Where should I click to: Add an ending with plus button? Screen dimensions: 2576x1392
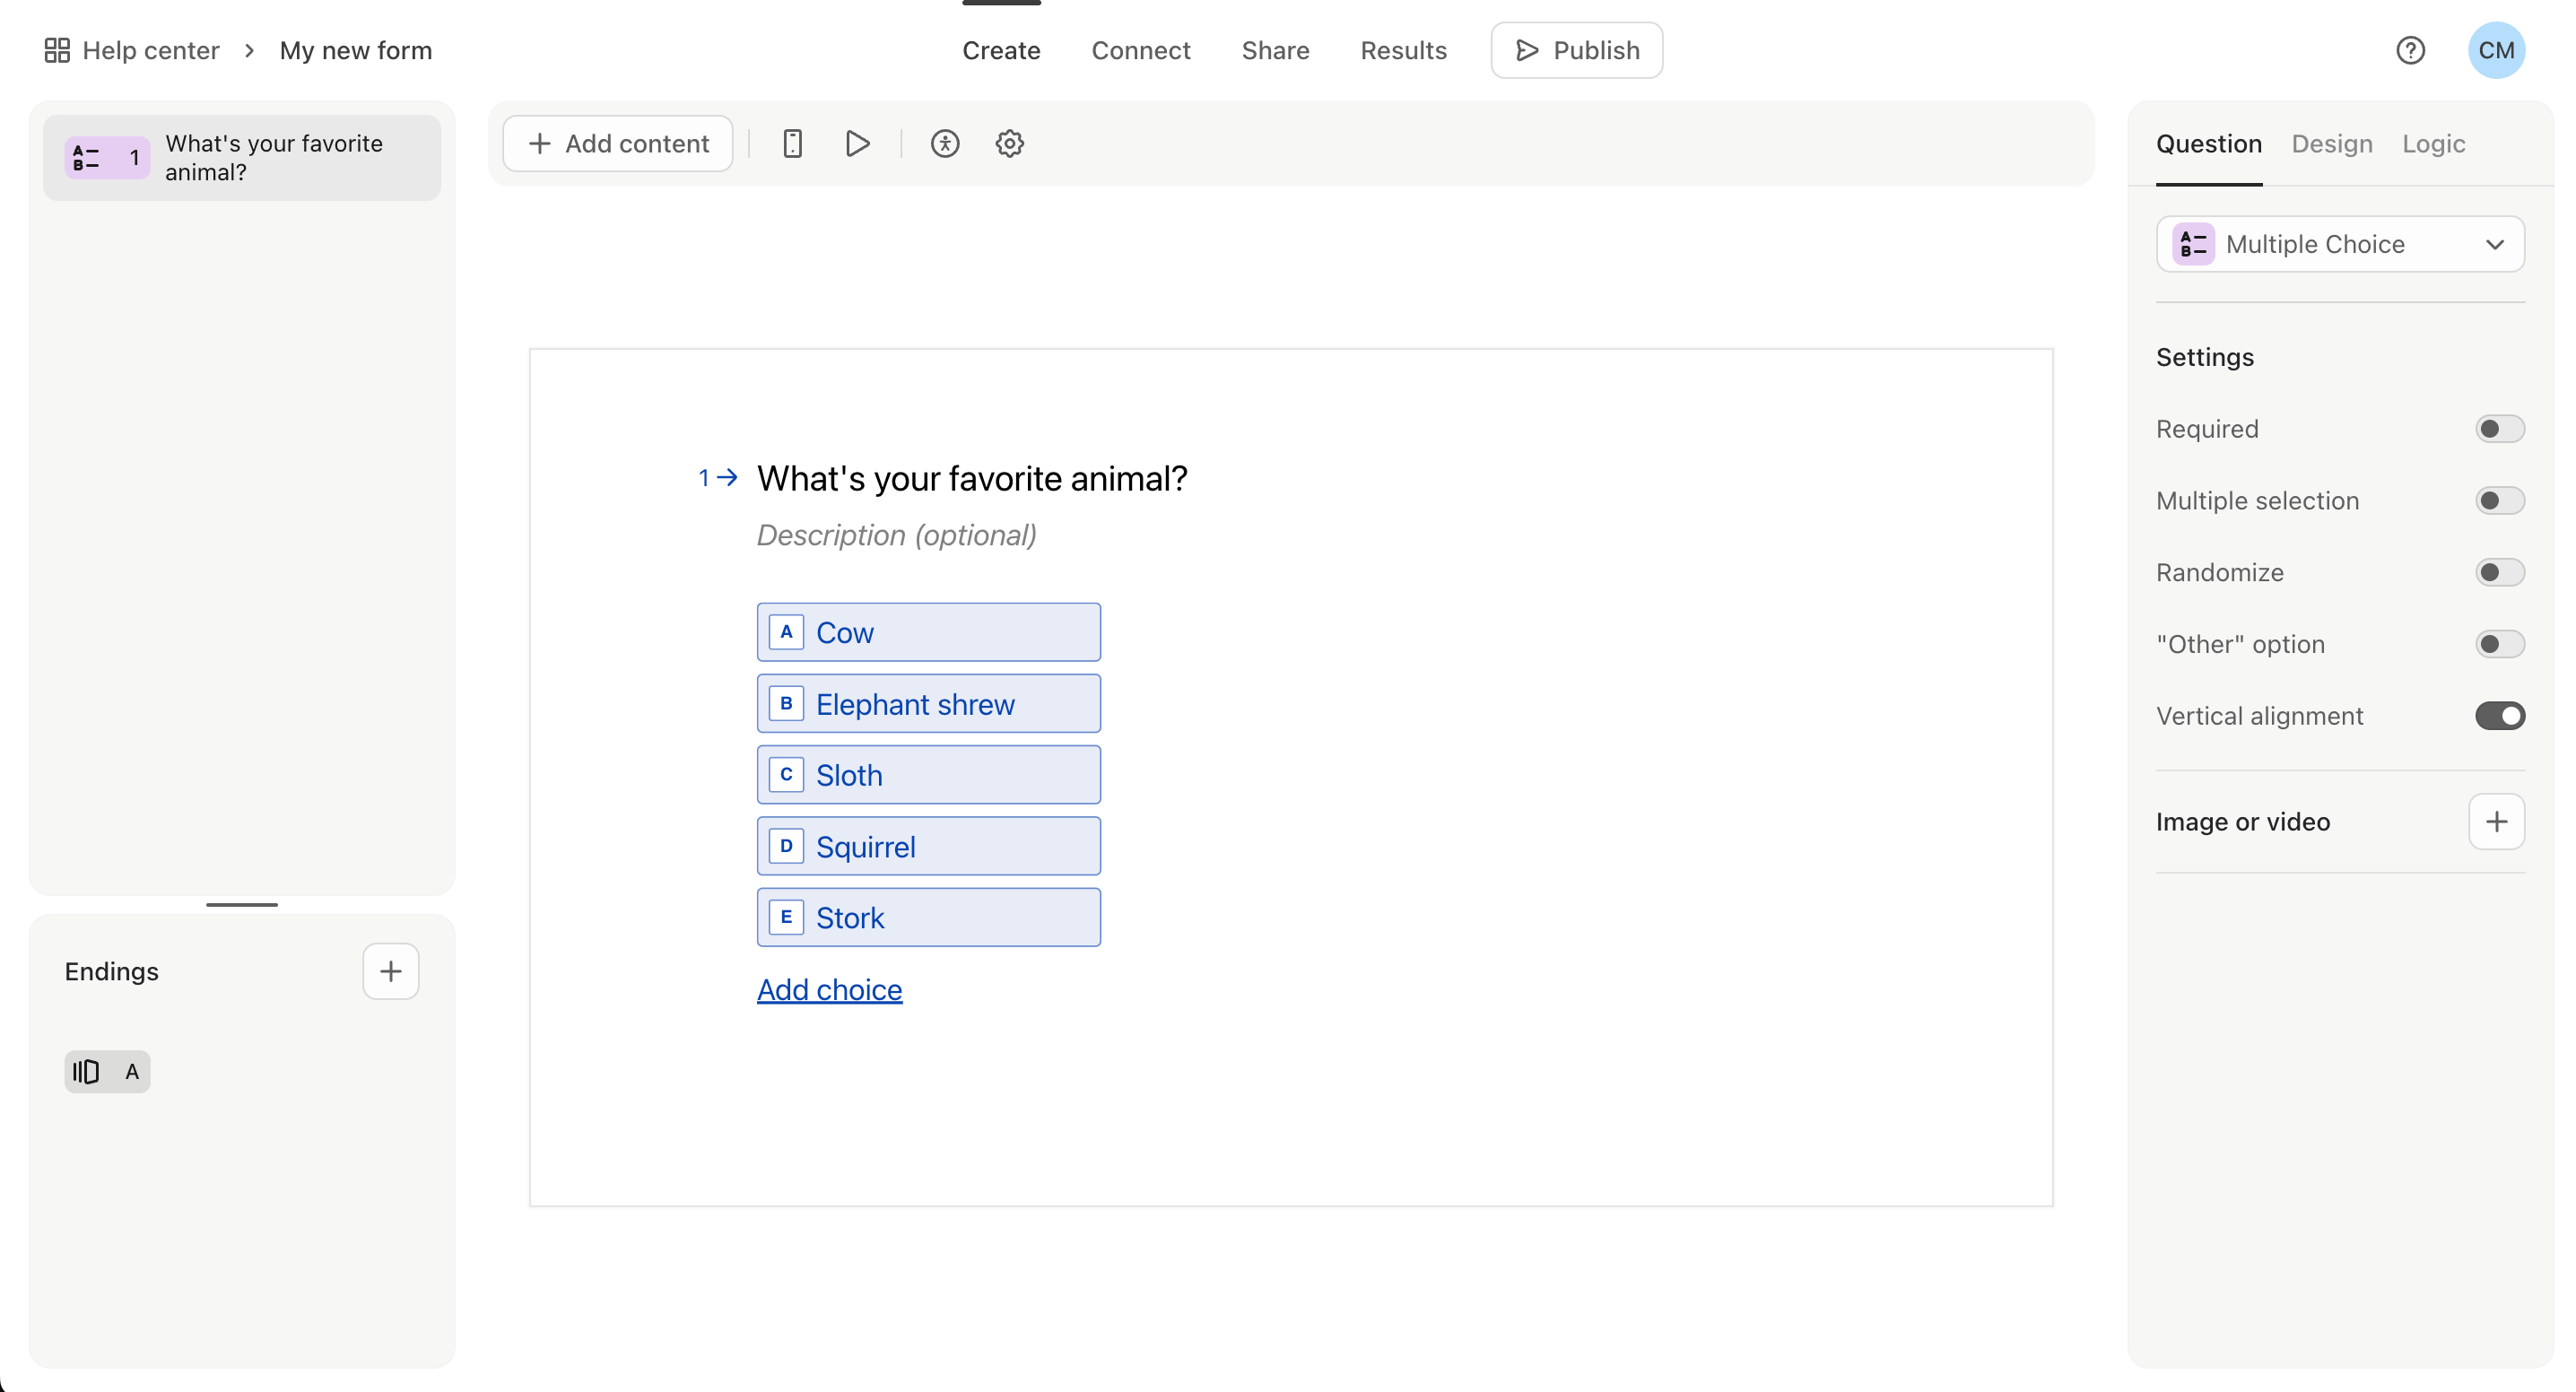pos(391,971)
